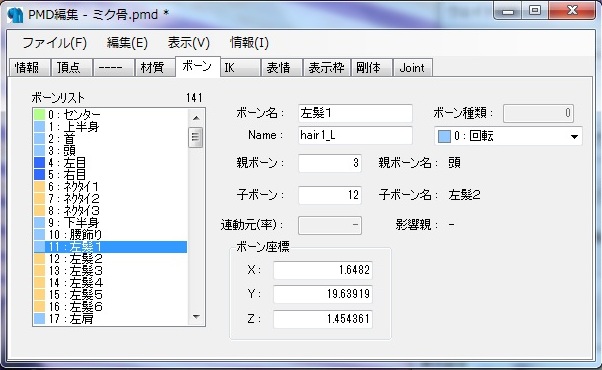Select bone 2 : 首 in list
Image resolution: width=602 pixels, height=370 pixels.
pos(110,138)
